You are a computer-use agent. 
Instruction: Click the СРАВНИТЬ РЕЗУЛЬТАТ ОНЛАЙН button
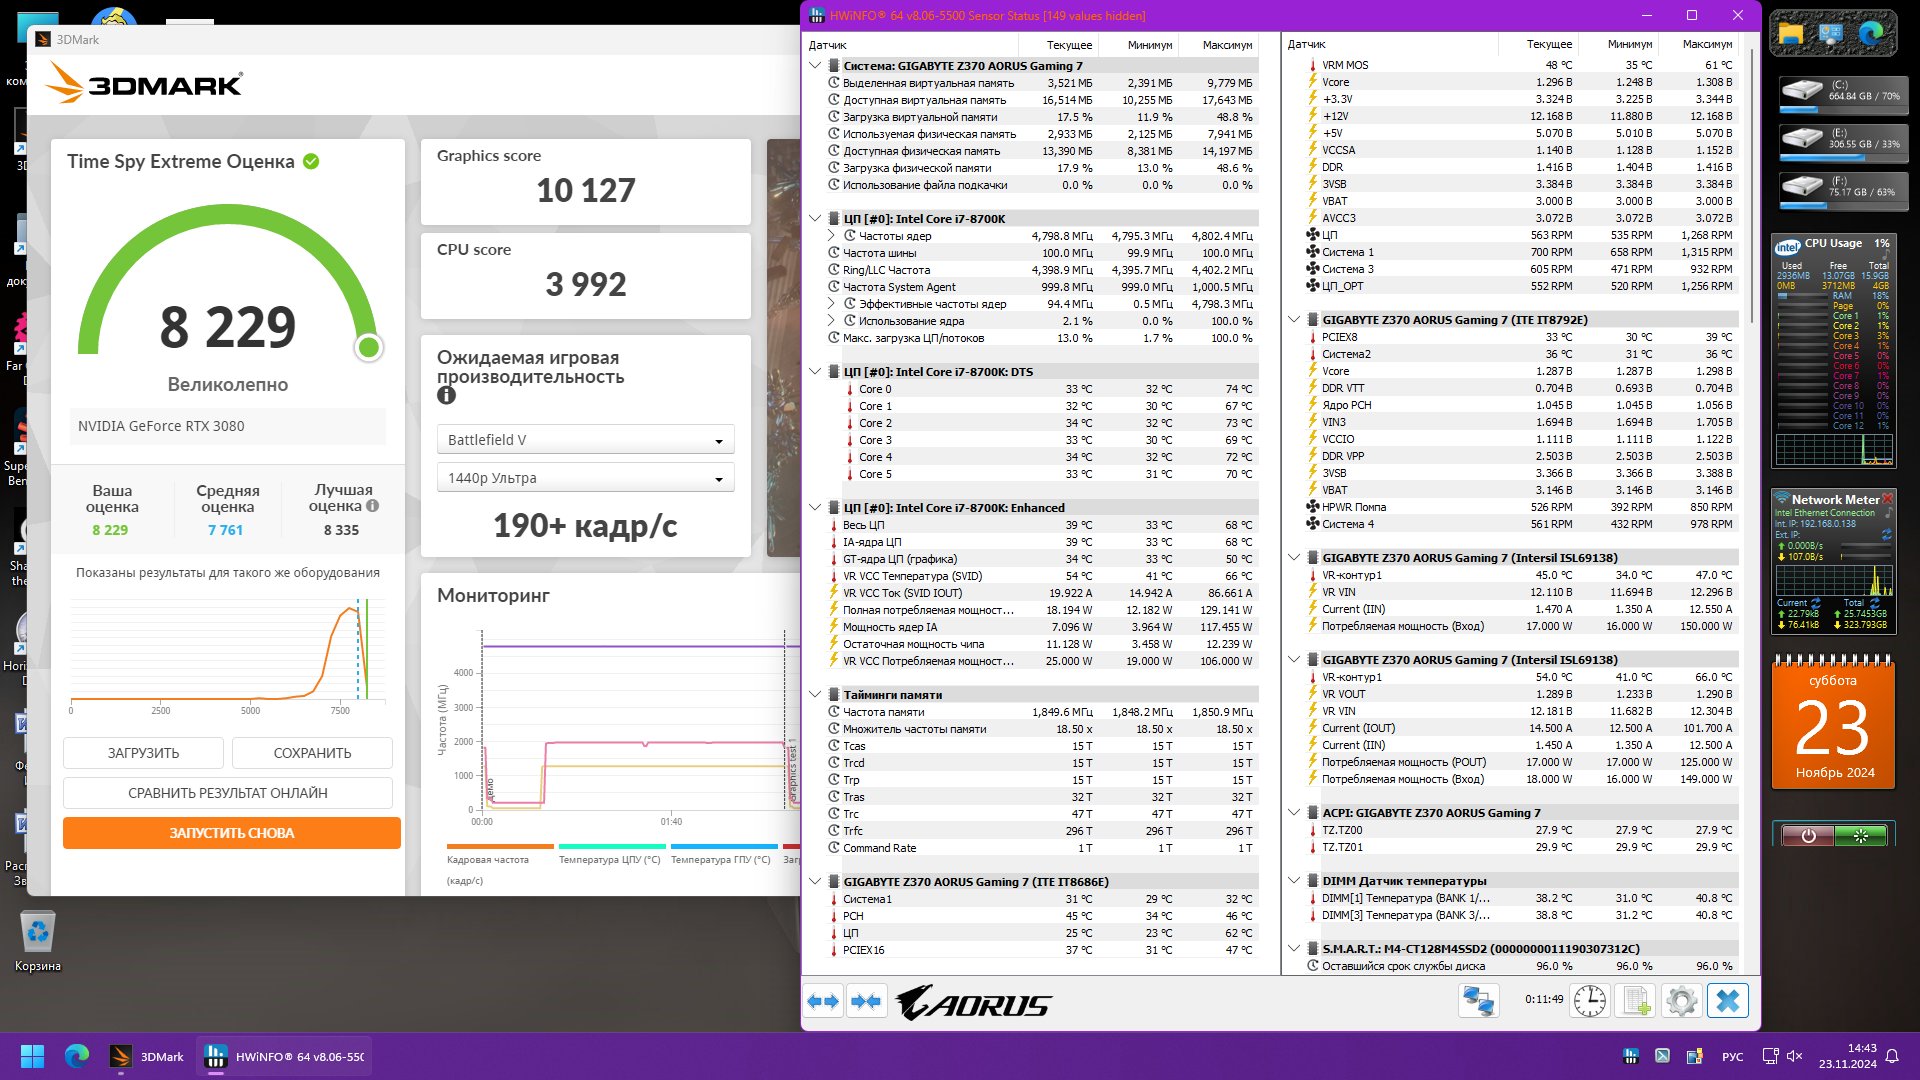227,793
